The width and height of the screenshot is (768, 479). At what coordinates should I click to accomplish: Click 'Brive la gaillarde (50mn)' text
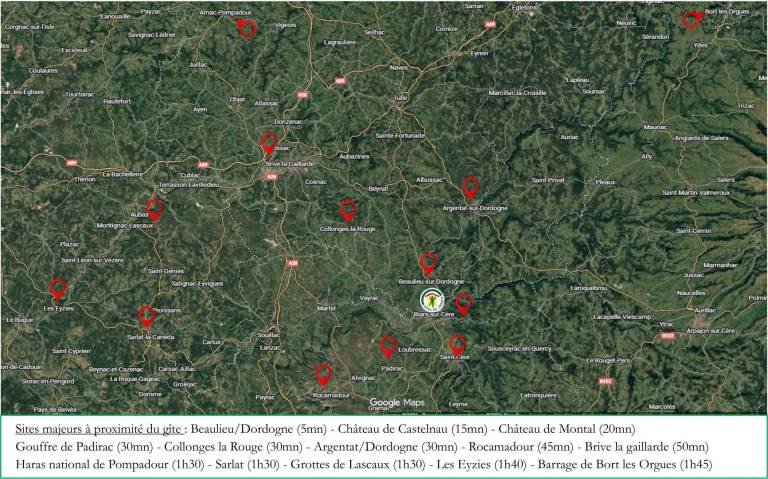click(x=647, y=447)
